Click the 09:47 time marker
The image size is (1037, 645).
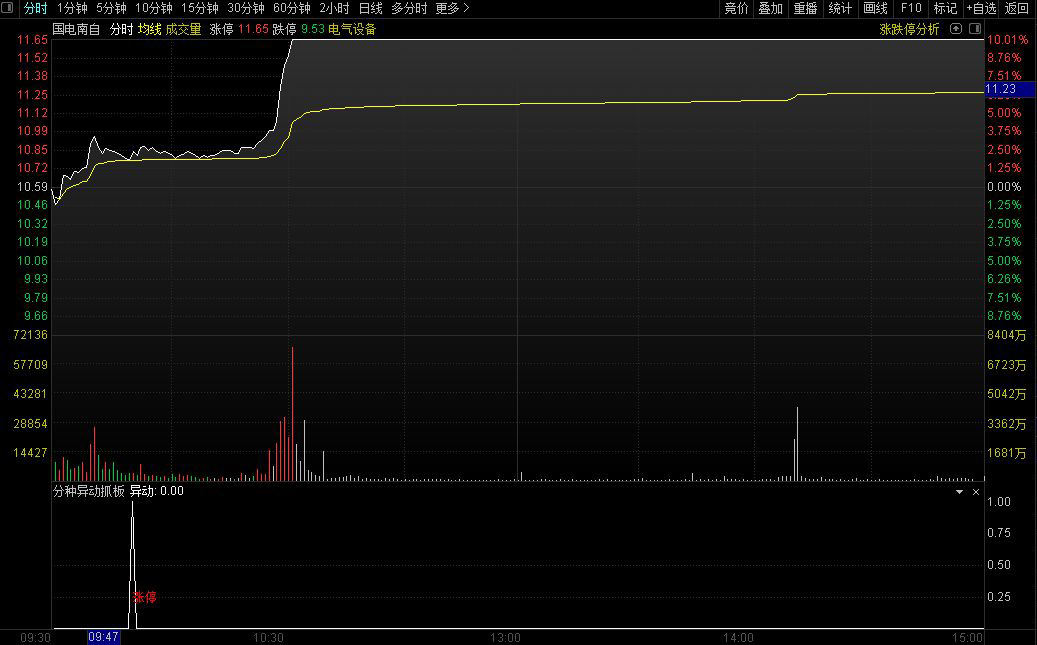(x=103, y=637)
